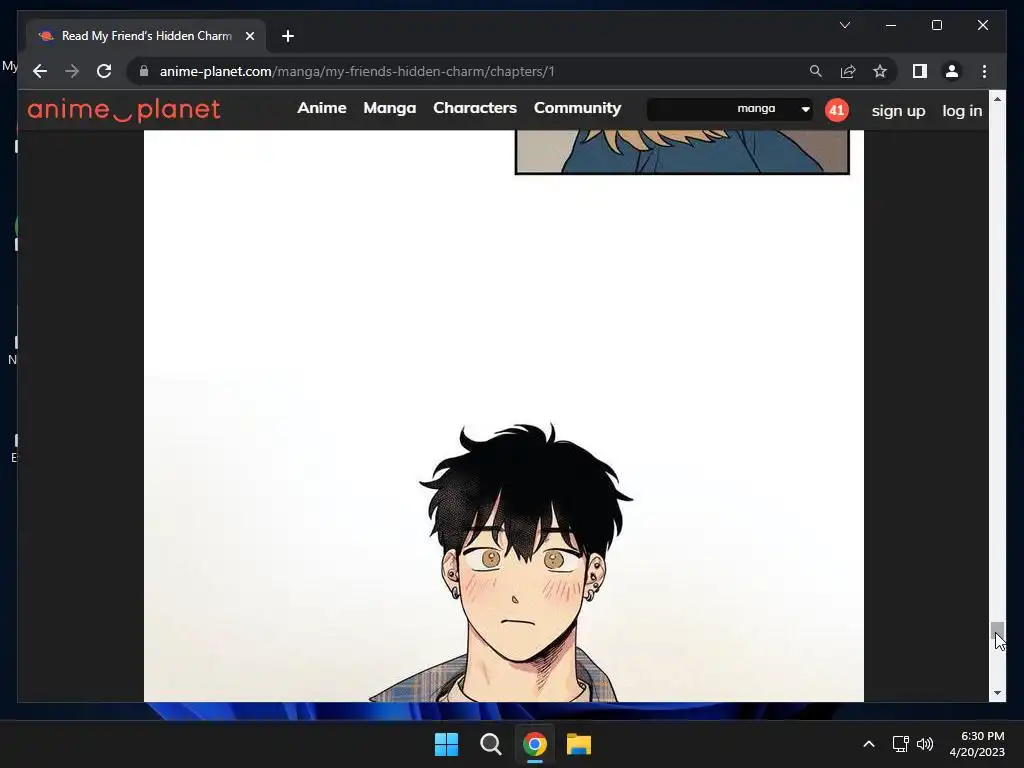Viewport: 1024px width, 768px height.
Task: Open the Characters menu
Action: tap(475, 108)
